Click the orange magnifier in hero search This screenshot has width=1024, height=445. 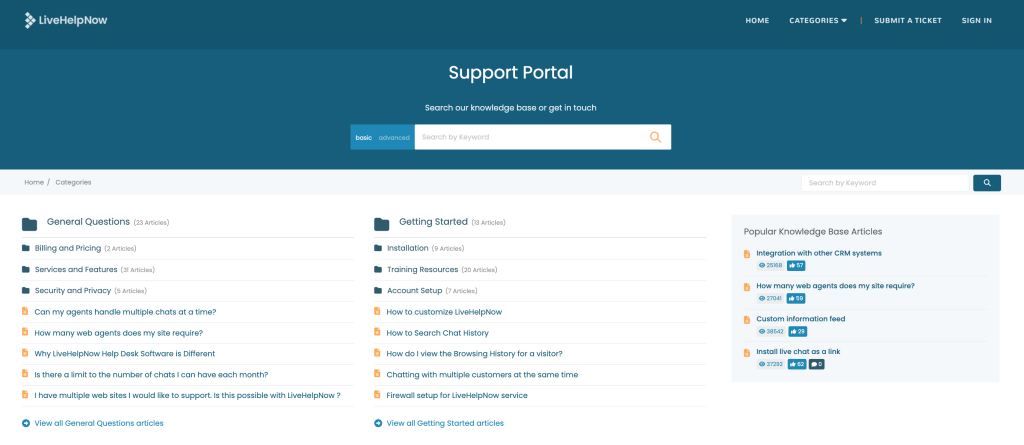point(656,137)
